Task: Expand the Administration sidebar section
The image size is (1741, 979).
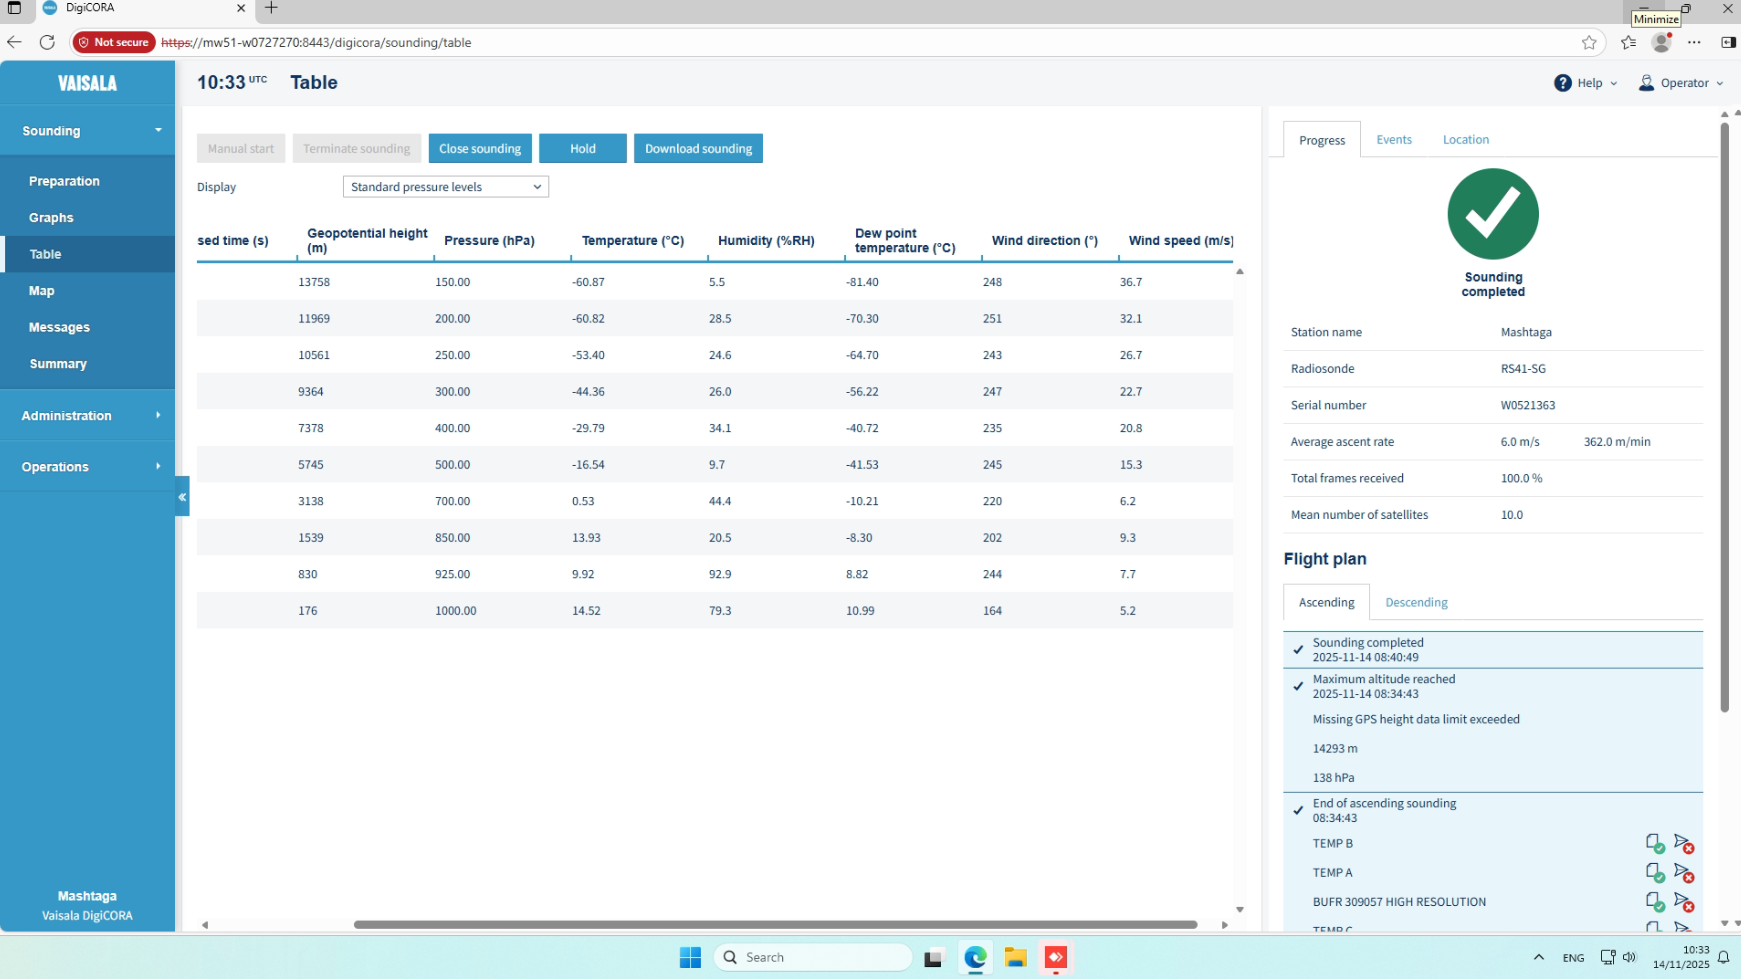Action: pyautogui.click(x=87, y=416)
